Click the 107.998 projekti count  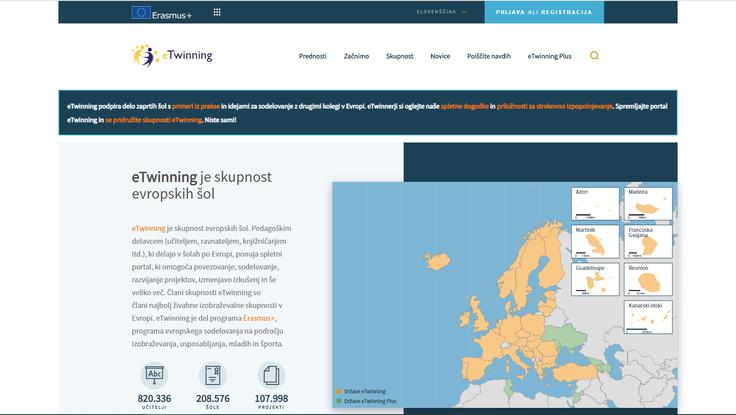tap(271, 401)
